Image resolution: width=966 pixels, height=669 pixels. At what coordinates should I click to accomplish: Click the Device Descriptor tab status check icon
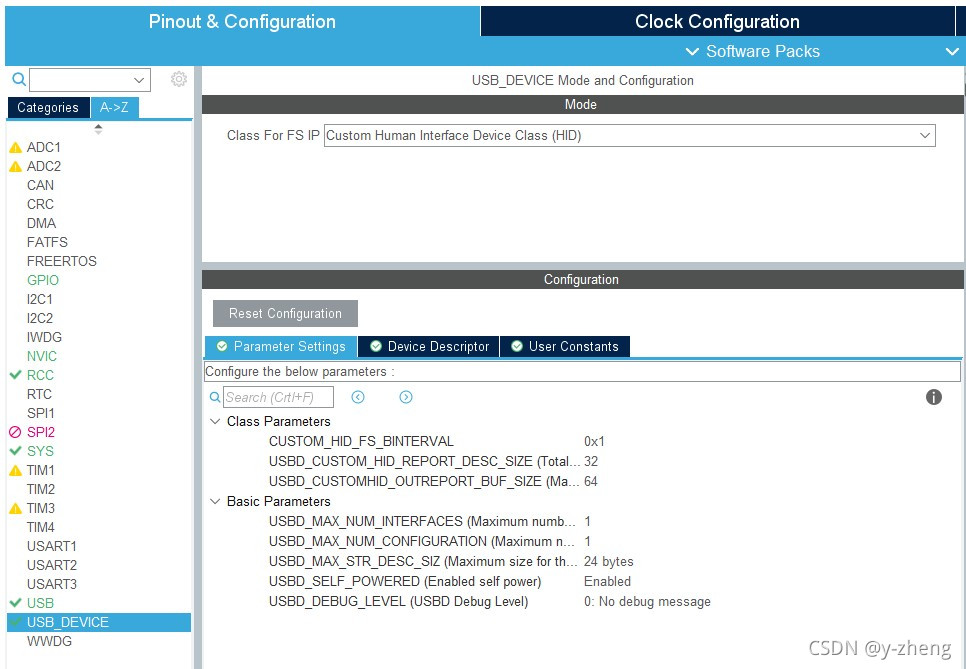[375, 346]
